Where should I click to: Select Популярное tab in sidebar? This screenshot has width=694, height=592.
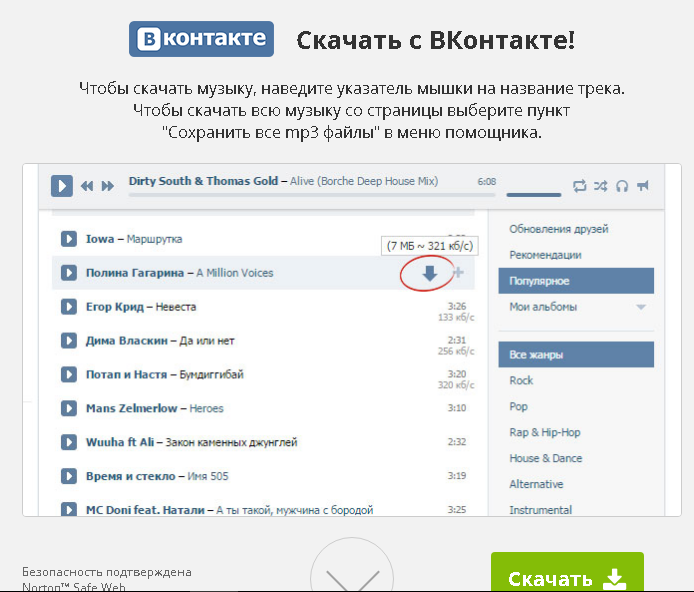[576, 281]
